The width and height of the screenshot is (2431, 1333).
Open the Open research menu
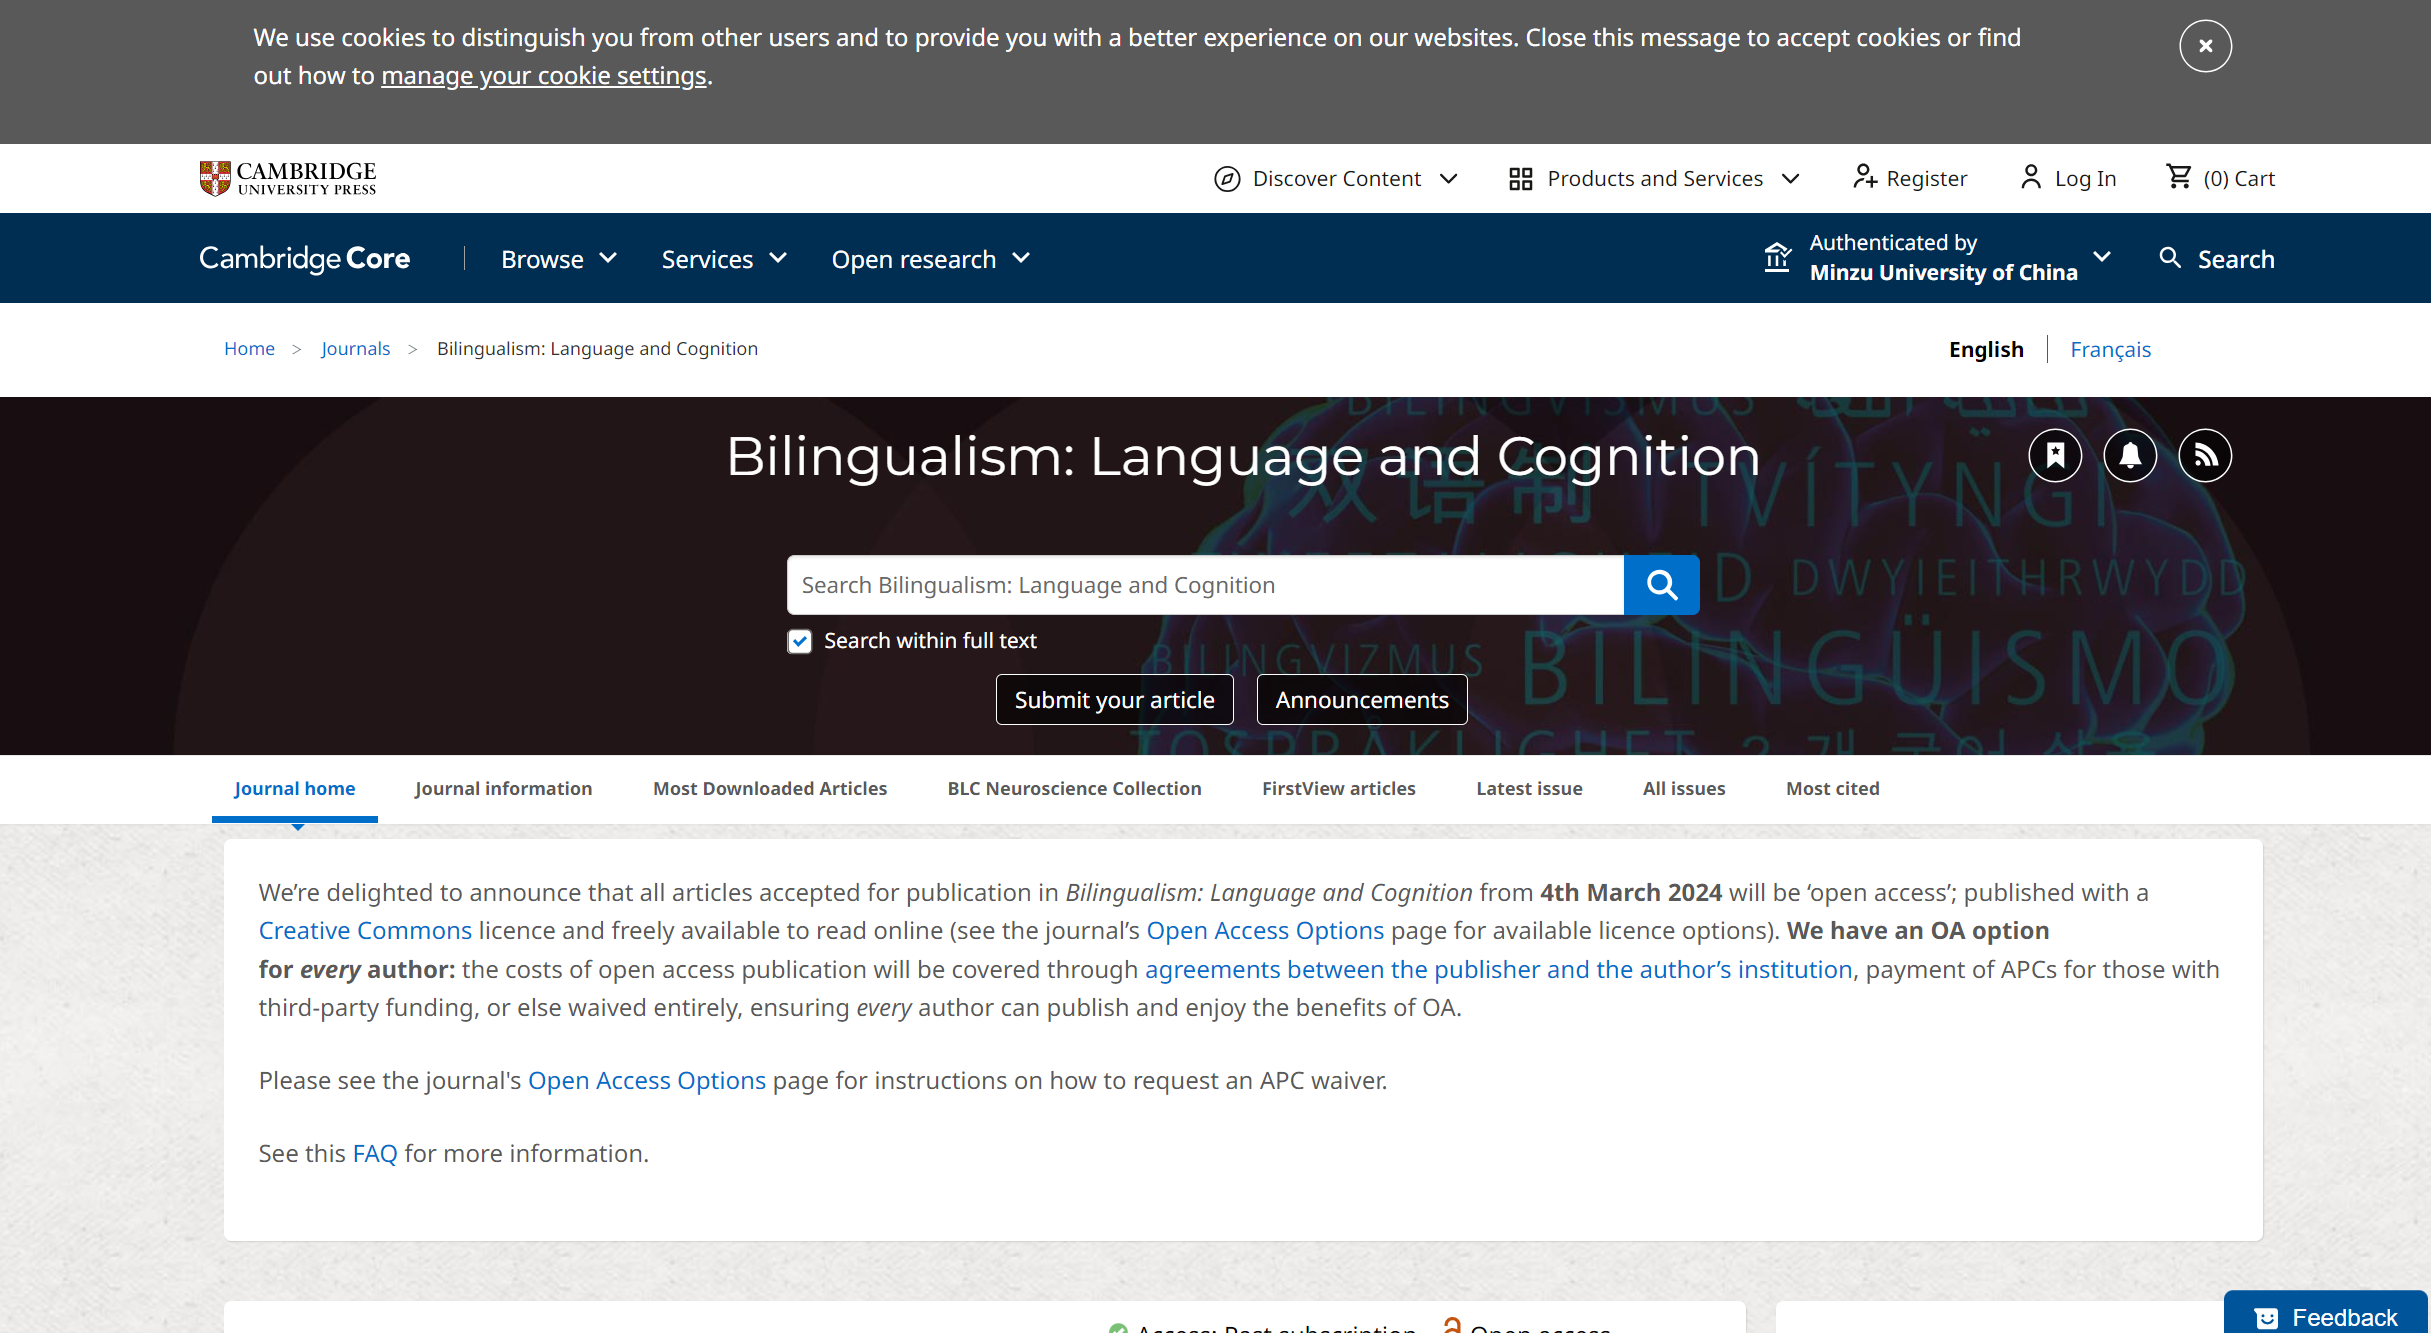pyautogui.click(x=914, y=259)
